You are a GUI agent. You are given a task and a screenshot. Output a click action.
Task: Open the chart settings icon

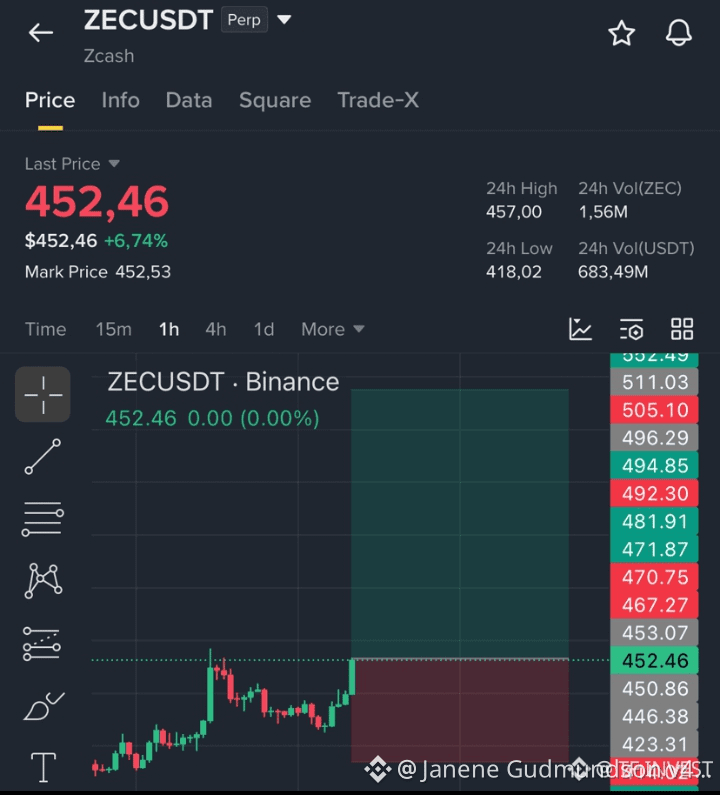tap(631, 329)
